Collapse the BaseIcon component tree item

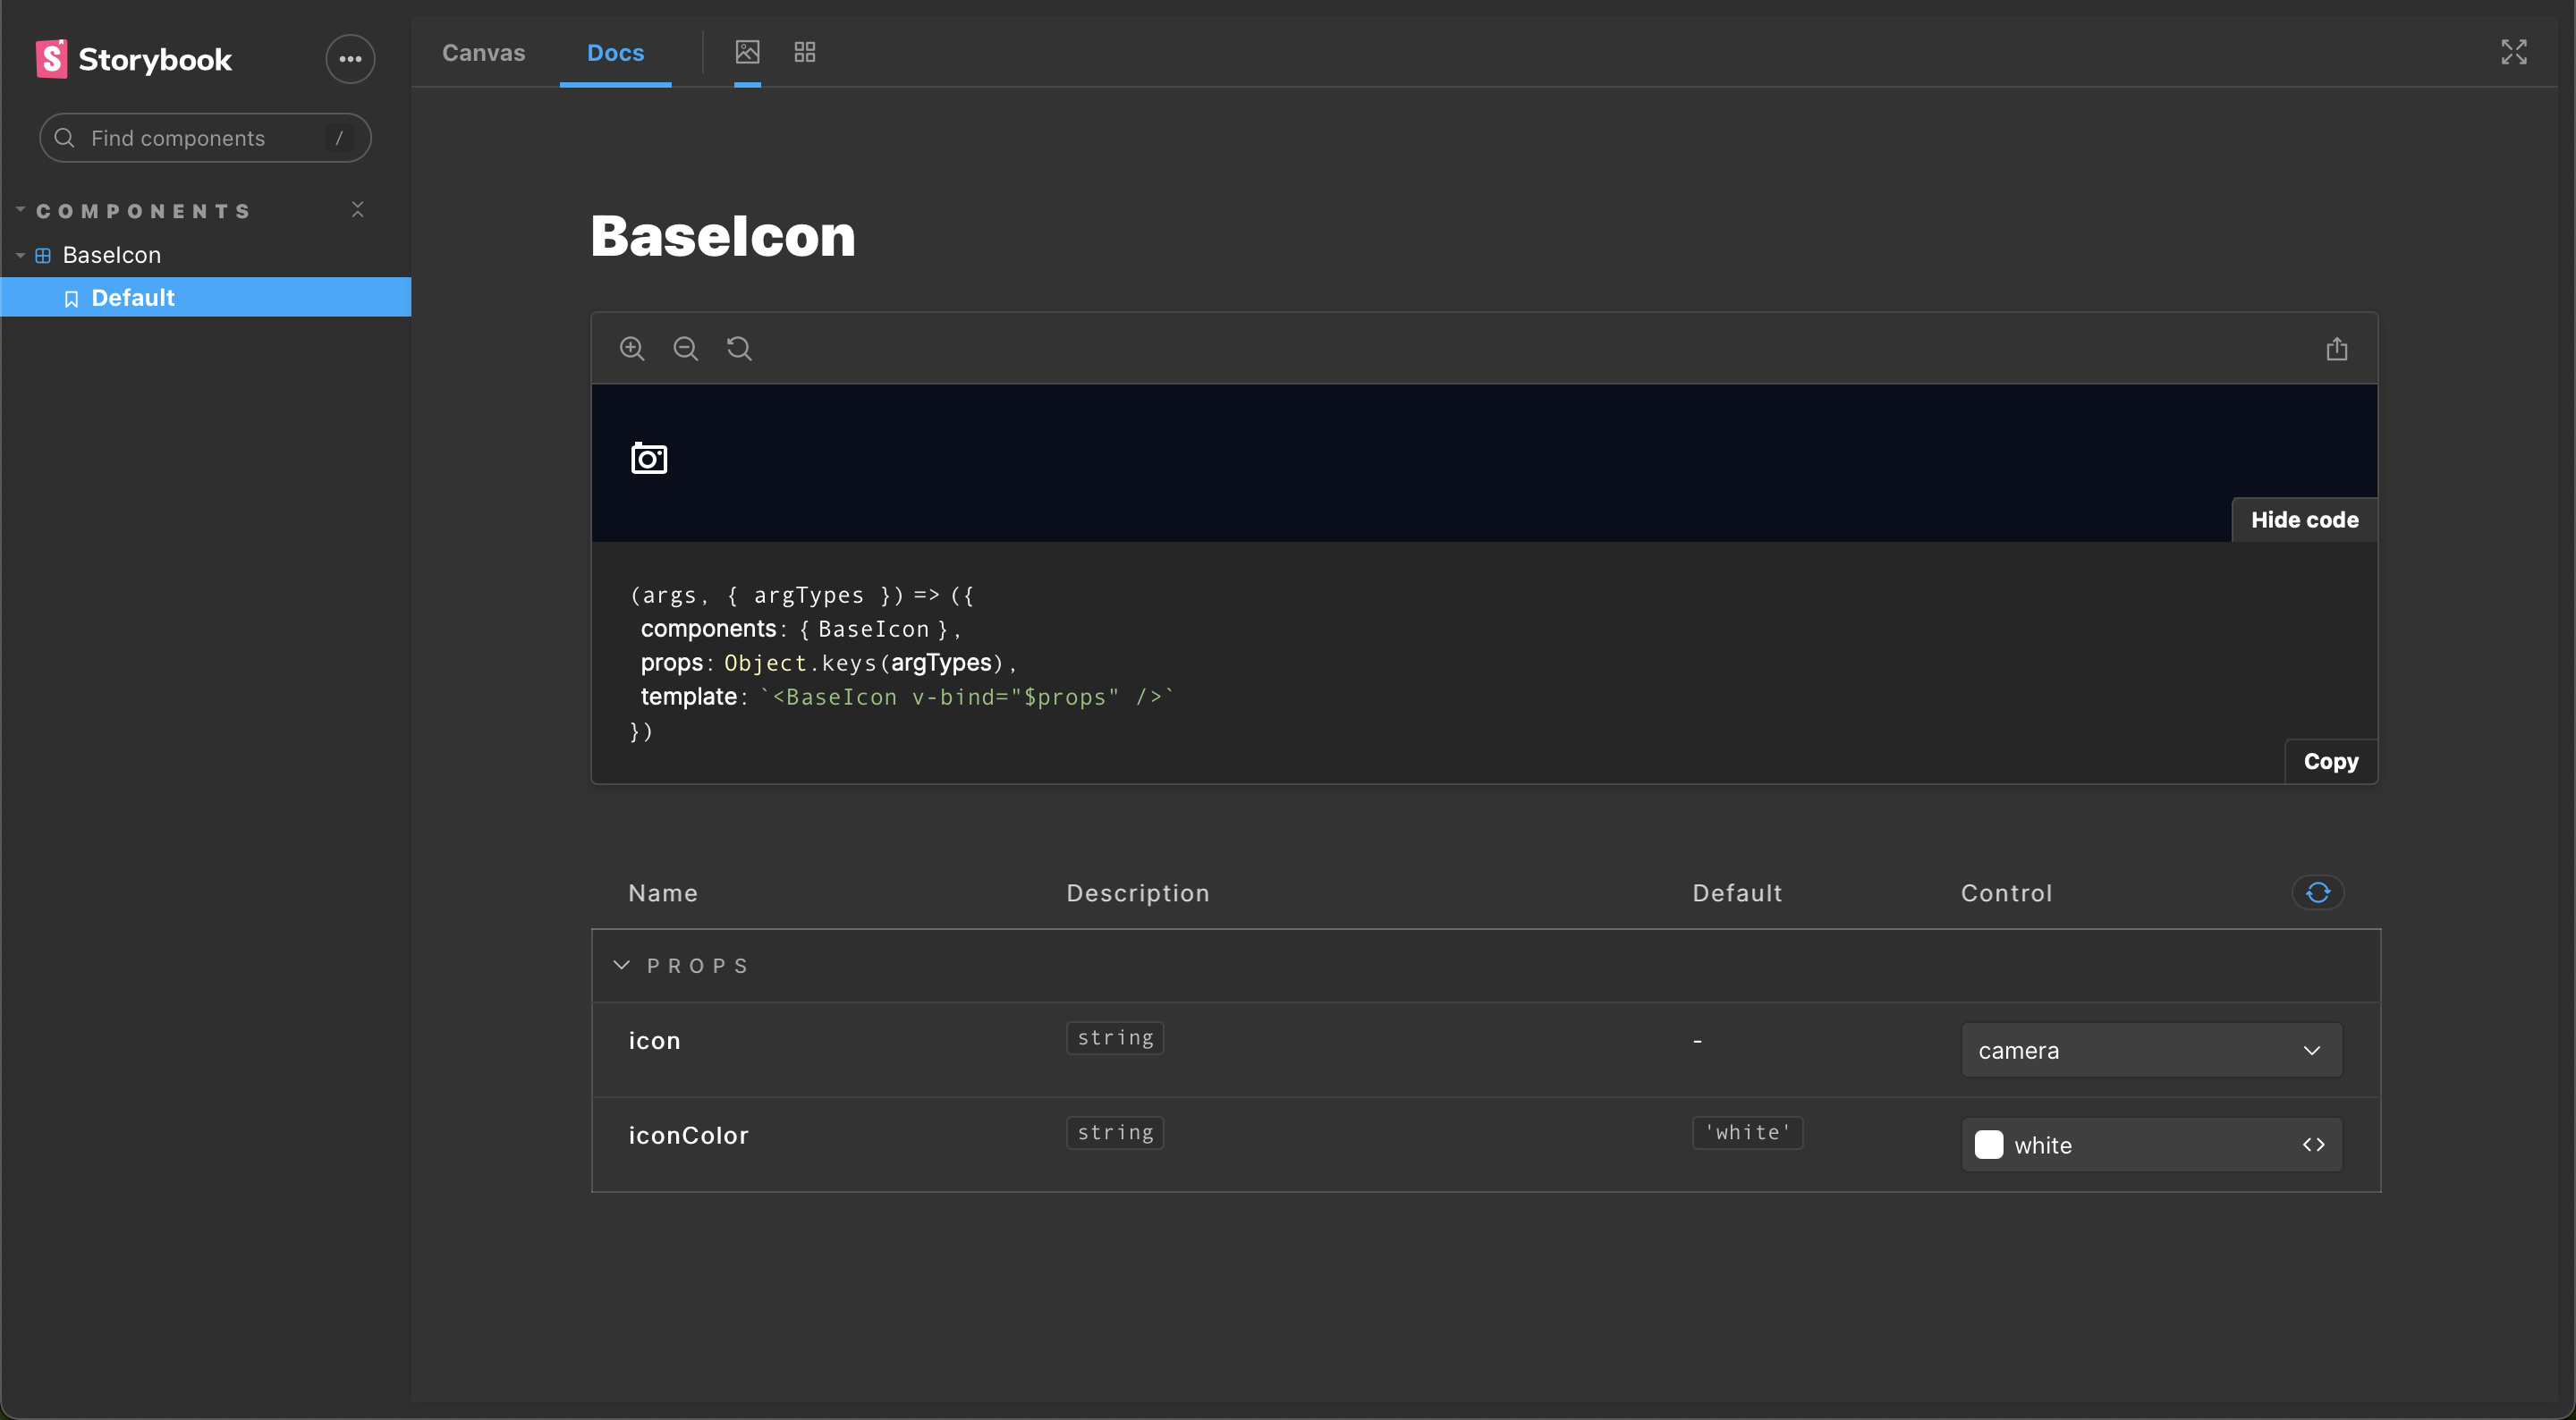click(19, 255)
